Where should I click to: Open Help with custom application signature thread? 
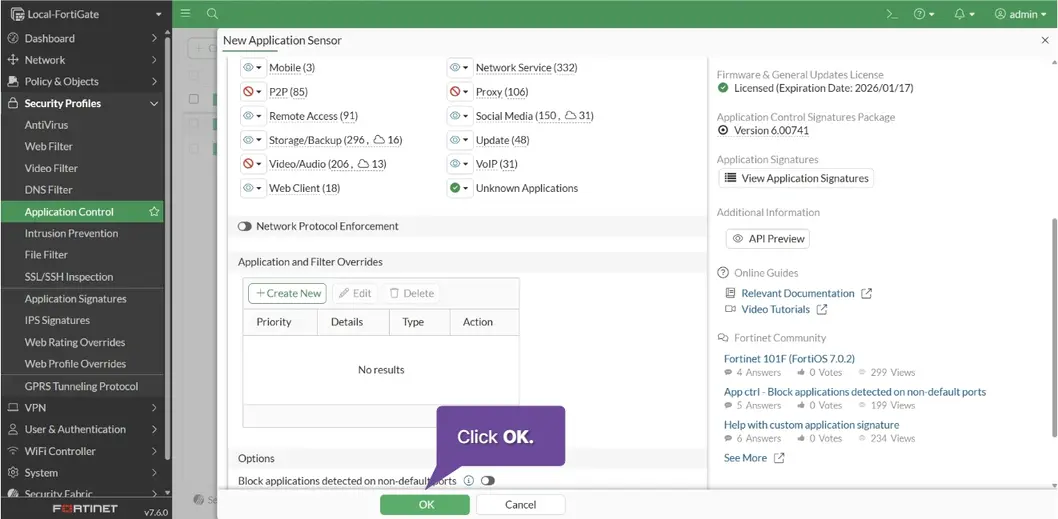coord(812,425)
